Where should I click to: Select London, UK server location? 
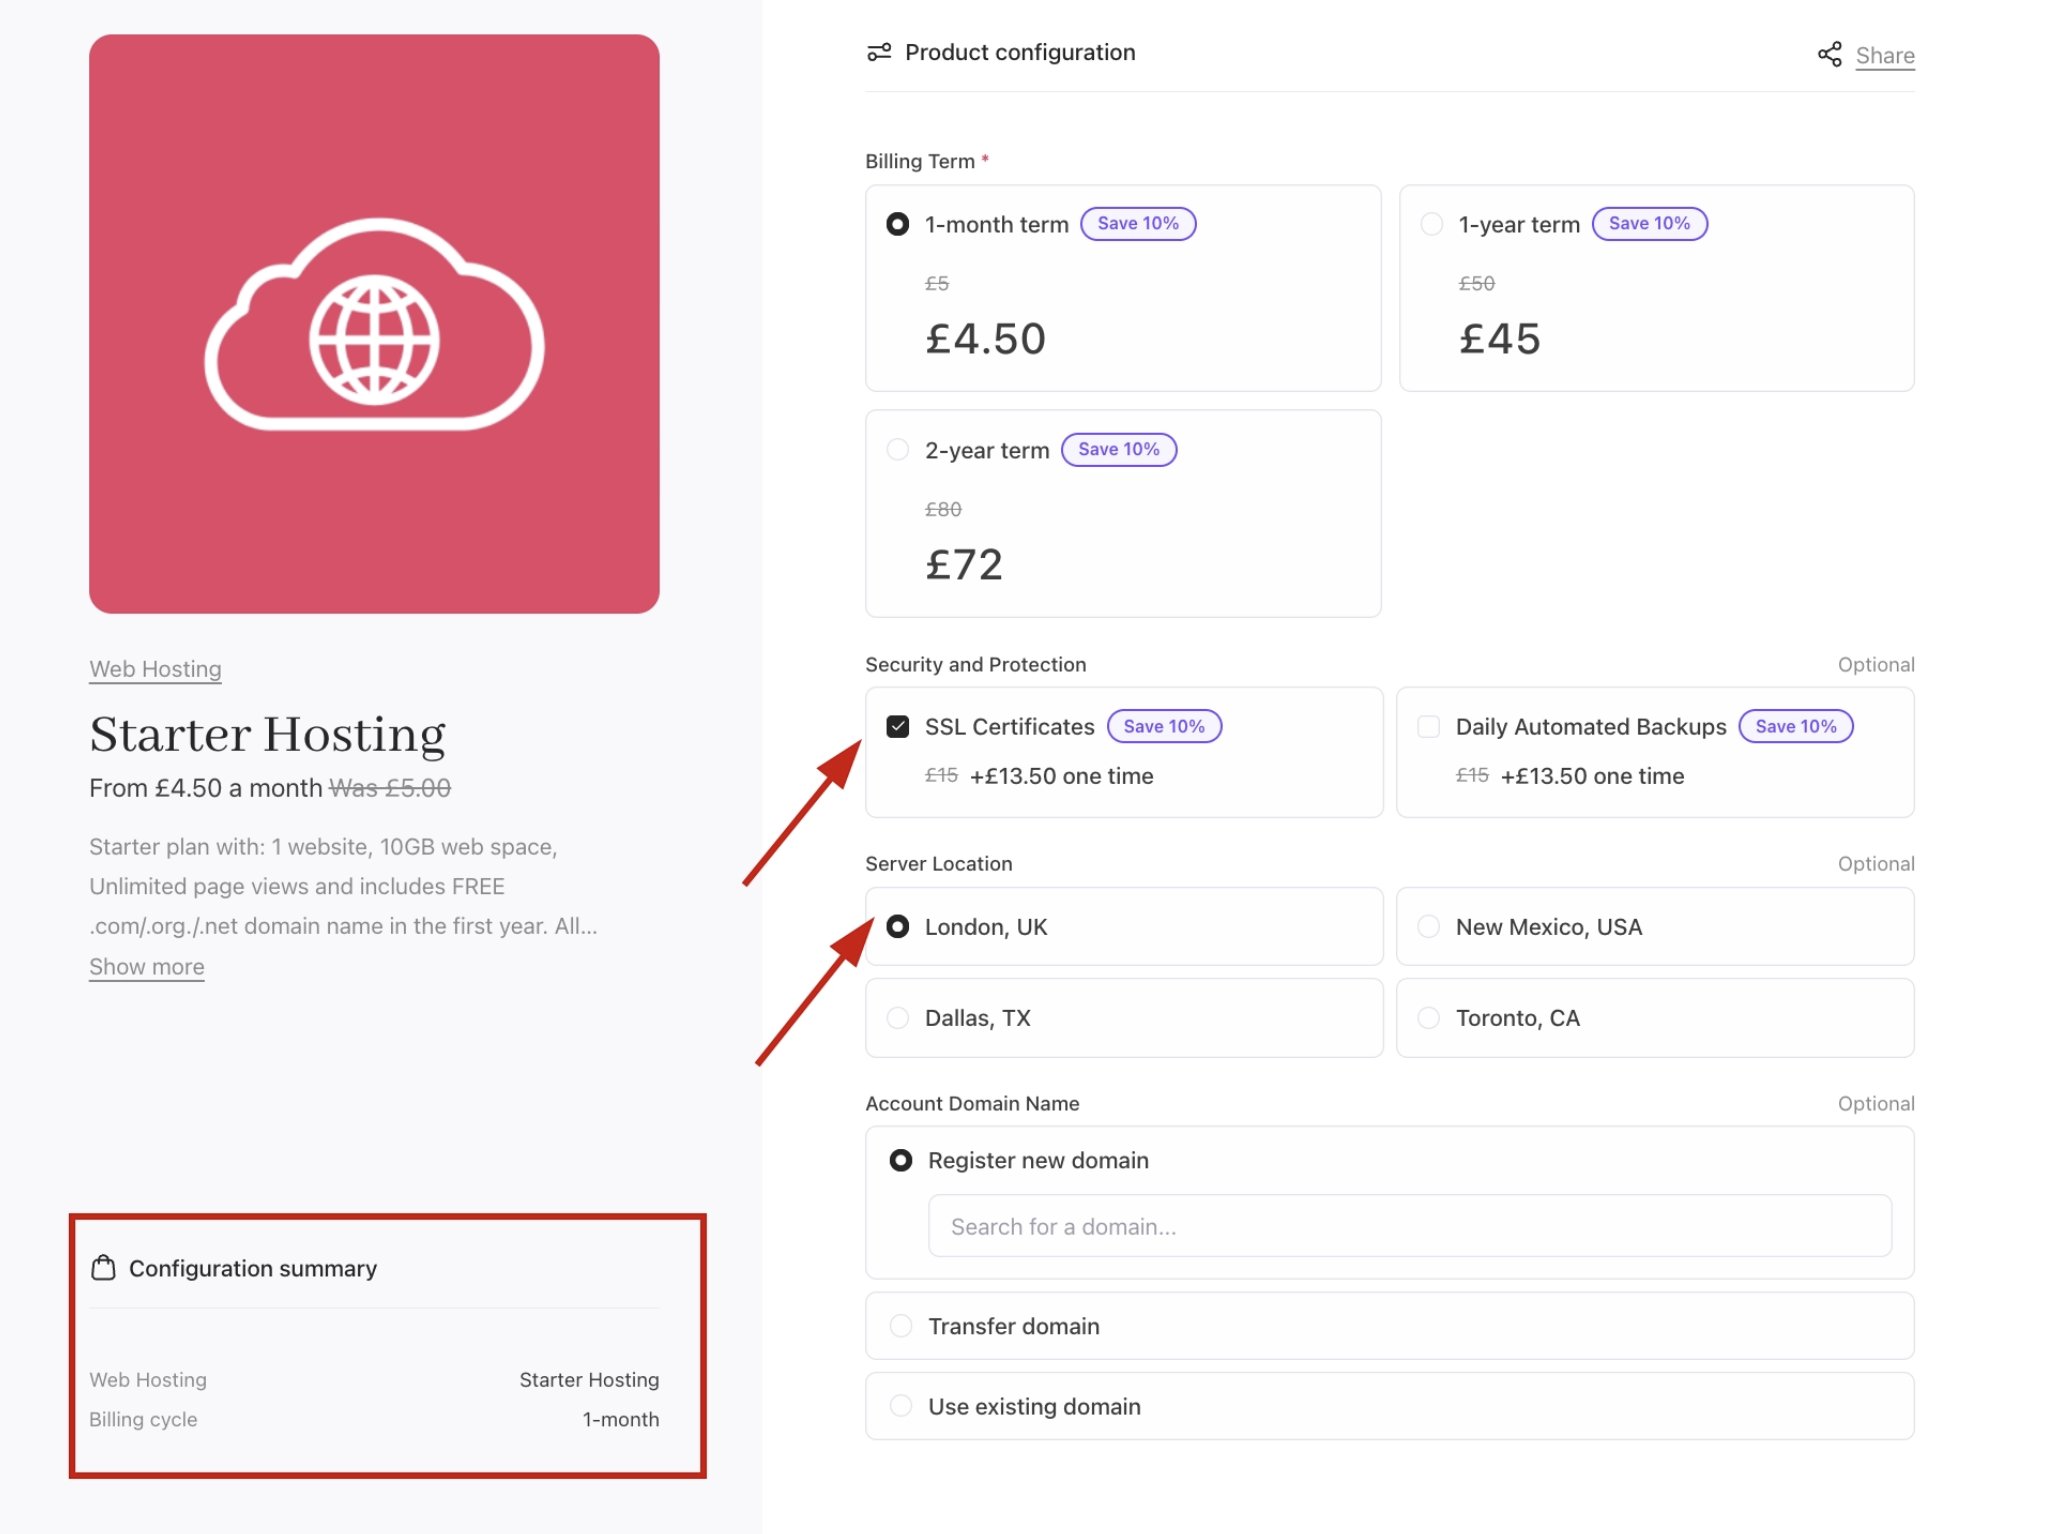1124,927
